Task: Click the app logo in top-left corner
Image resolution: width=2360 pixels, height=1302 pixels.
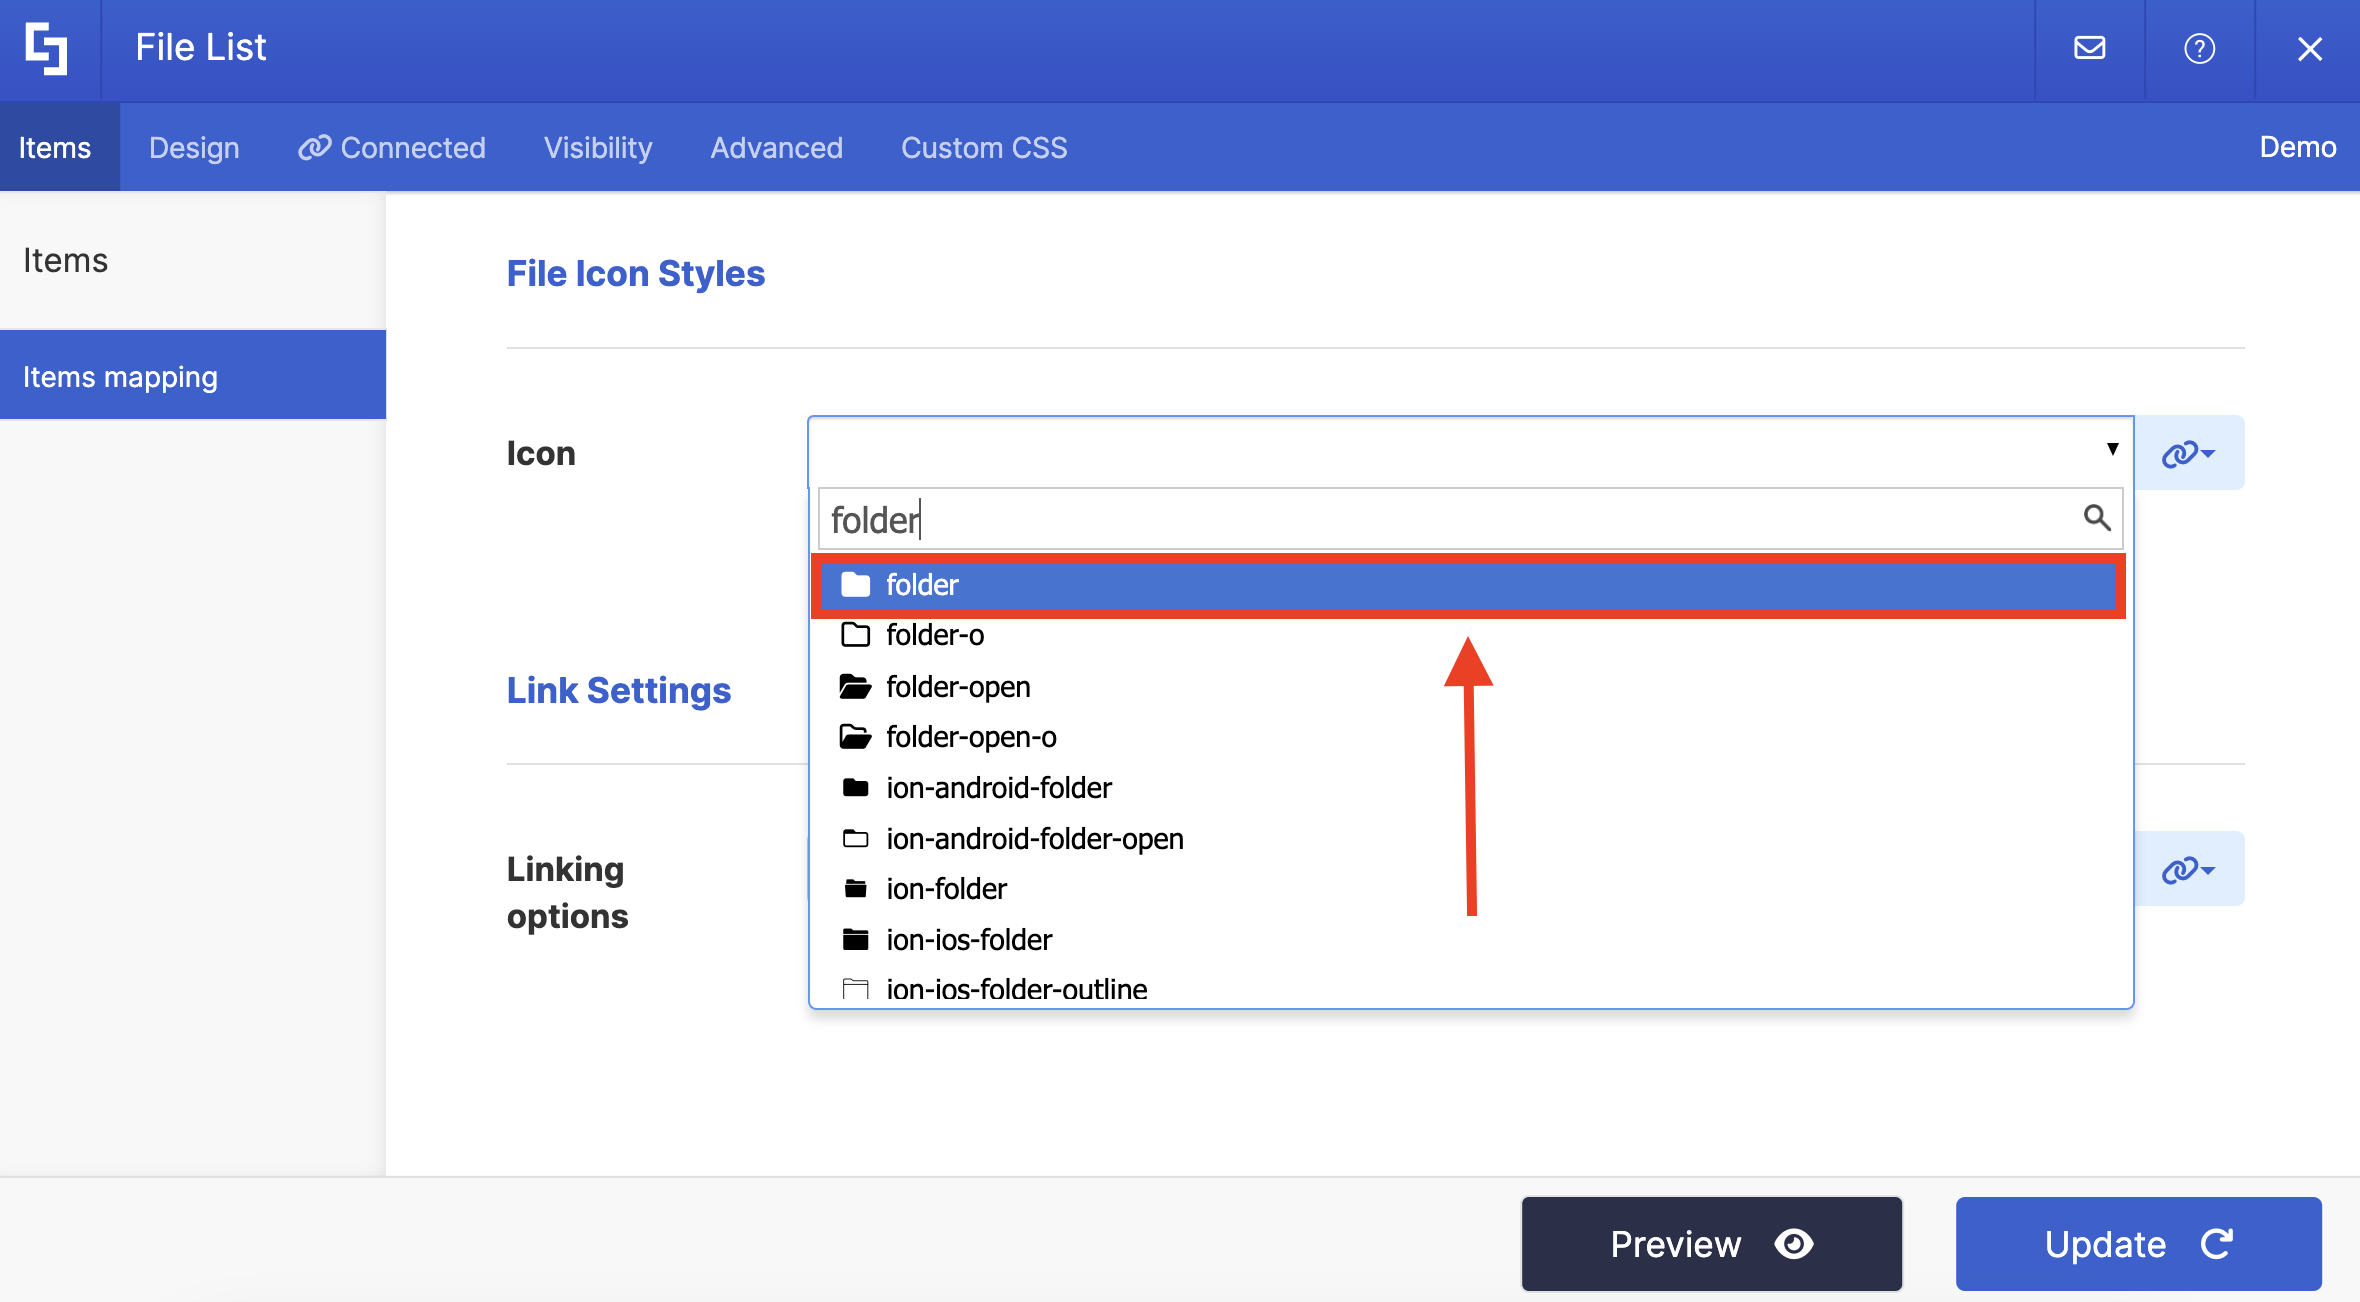Action: (x=47, y=48)
